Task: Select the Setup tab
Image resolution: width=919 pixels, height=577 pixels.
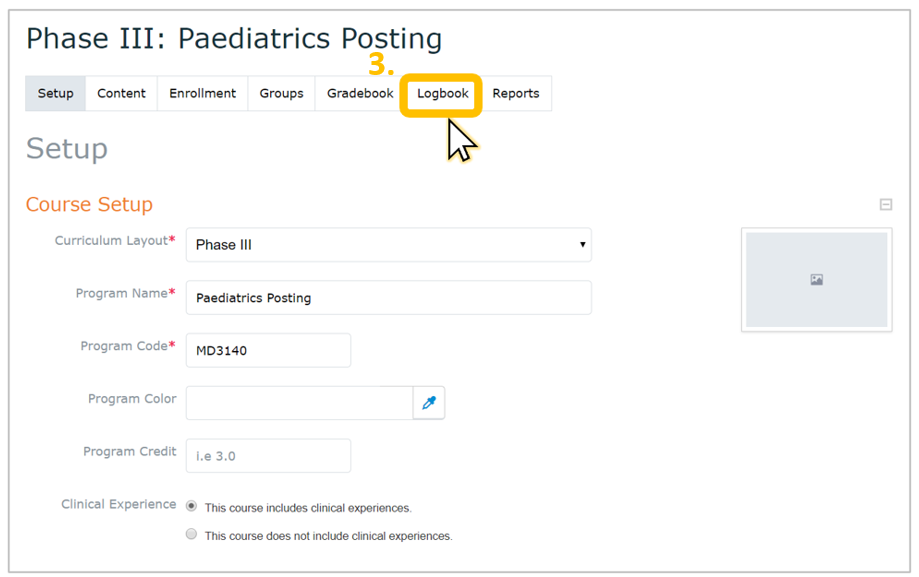Action: click(56, 93)
